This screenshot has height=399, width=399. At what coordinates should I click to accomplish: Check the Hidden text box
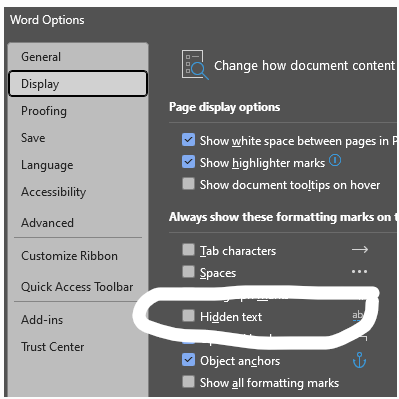(x=188, y=316)
